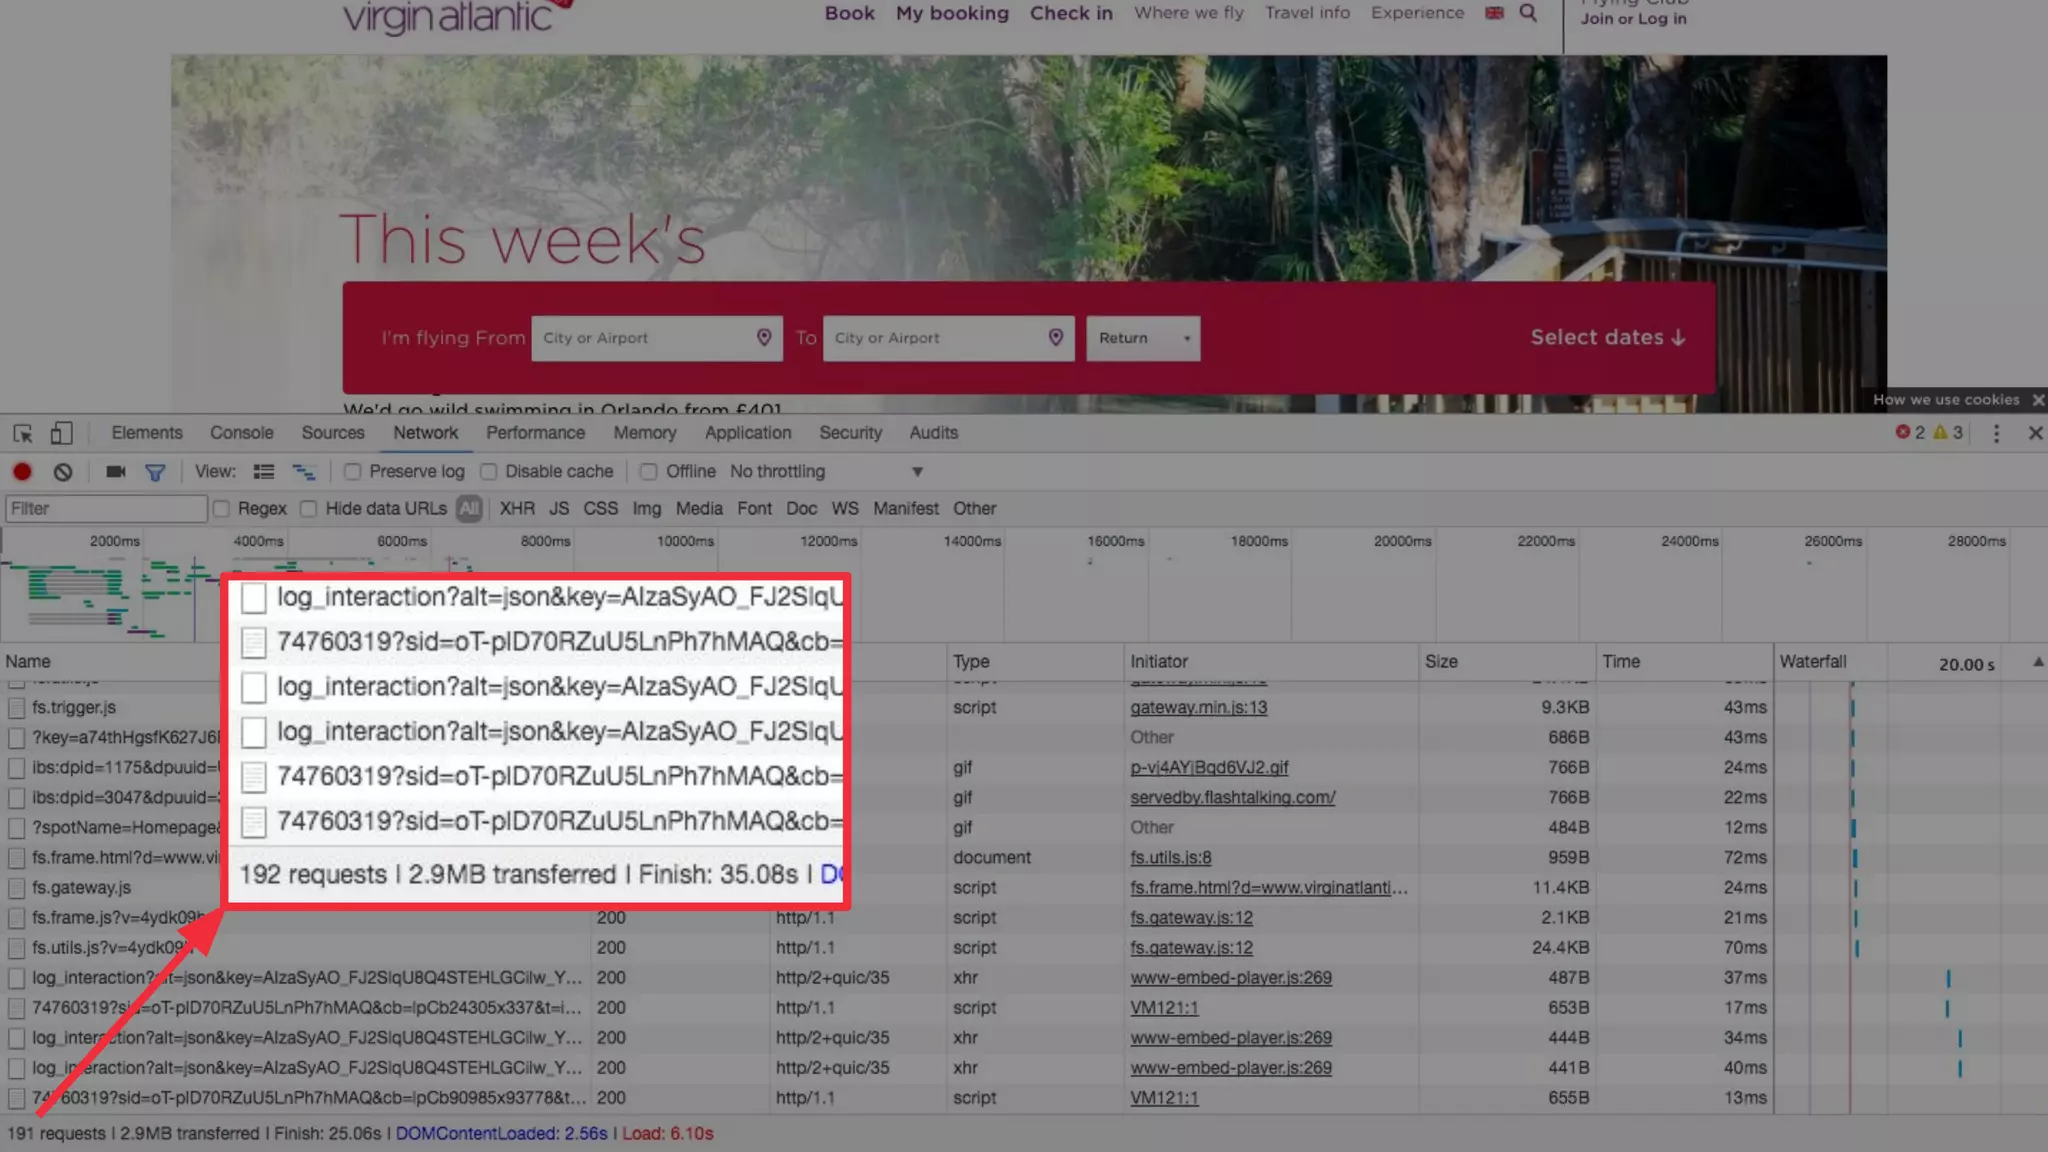The width and height of the screenshot is (2048, 1152).
Task: Click the red record network log button
Action: click(x=22, y=471)
